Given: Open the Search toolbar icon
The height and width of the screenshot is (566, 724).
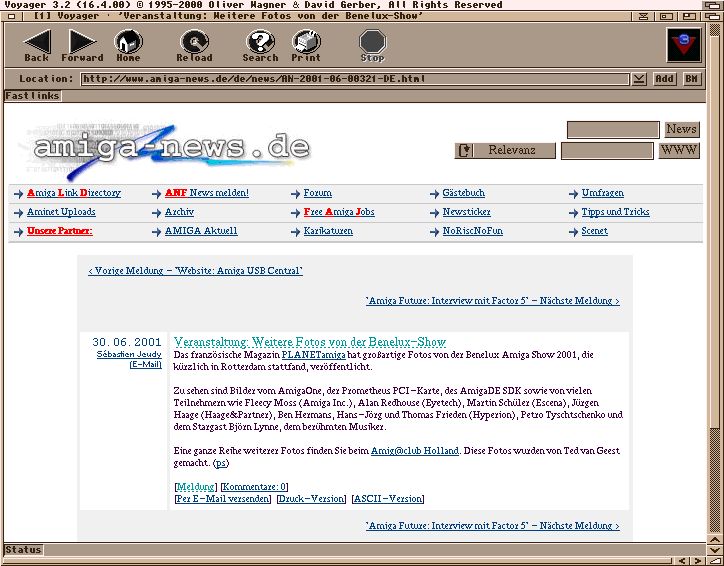Looking at the screenshot, I should coord(260,46).
